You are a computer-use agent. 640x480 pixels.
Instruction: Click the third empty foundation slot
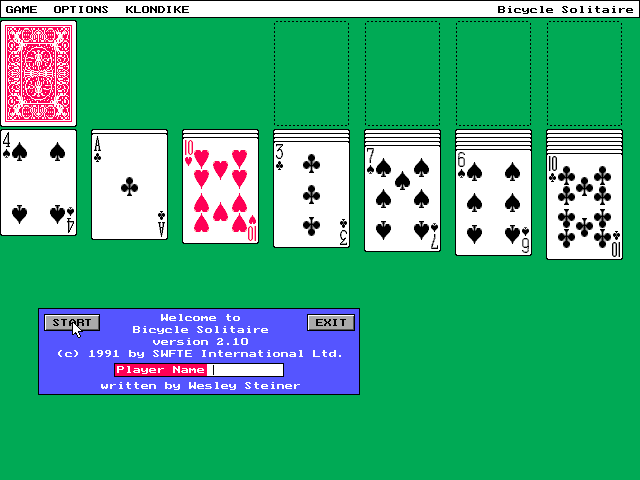point(493,73)
